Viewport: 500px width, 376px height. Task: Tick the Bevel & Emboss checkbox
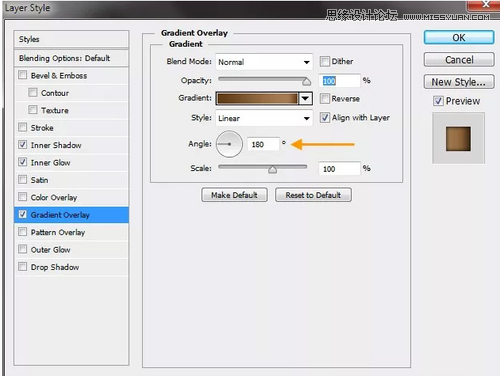[x=22, y=75]
